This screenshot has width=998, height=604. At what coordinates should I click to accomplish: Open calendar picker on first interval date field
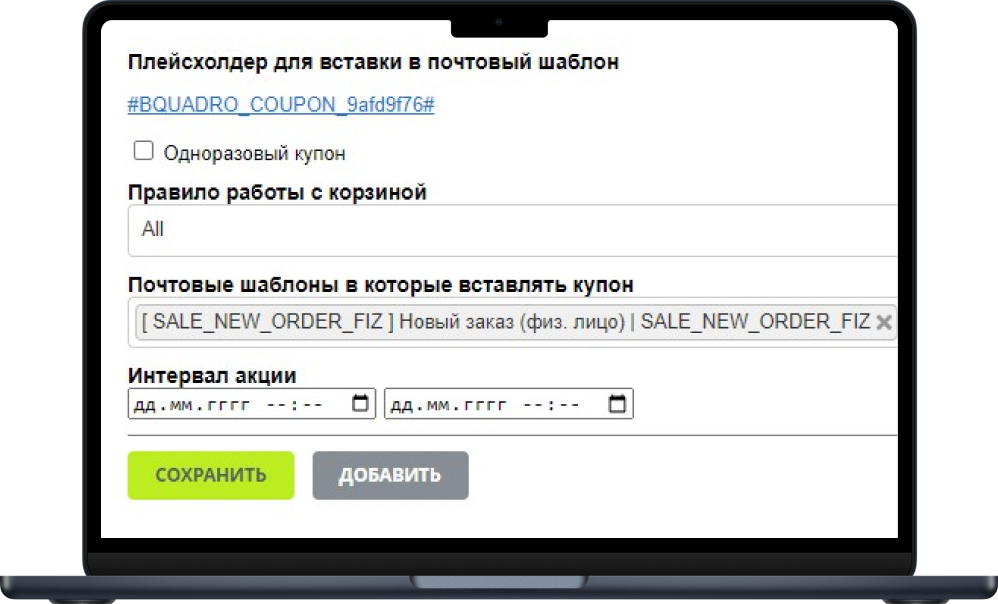(x=359, y=402)
